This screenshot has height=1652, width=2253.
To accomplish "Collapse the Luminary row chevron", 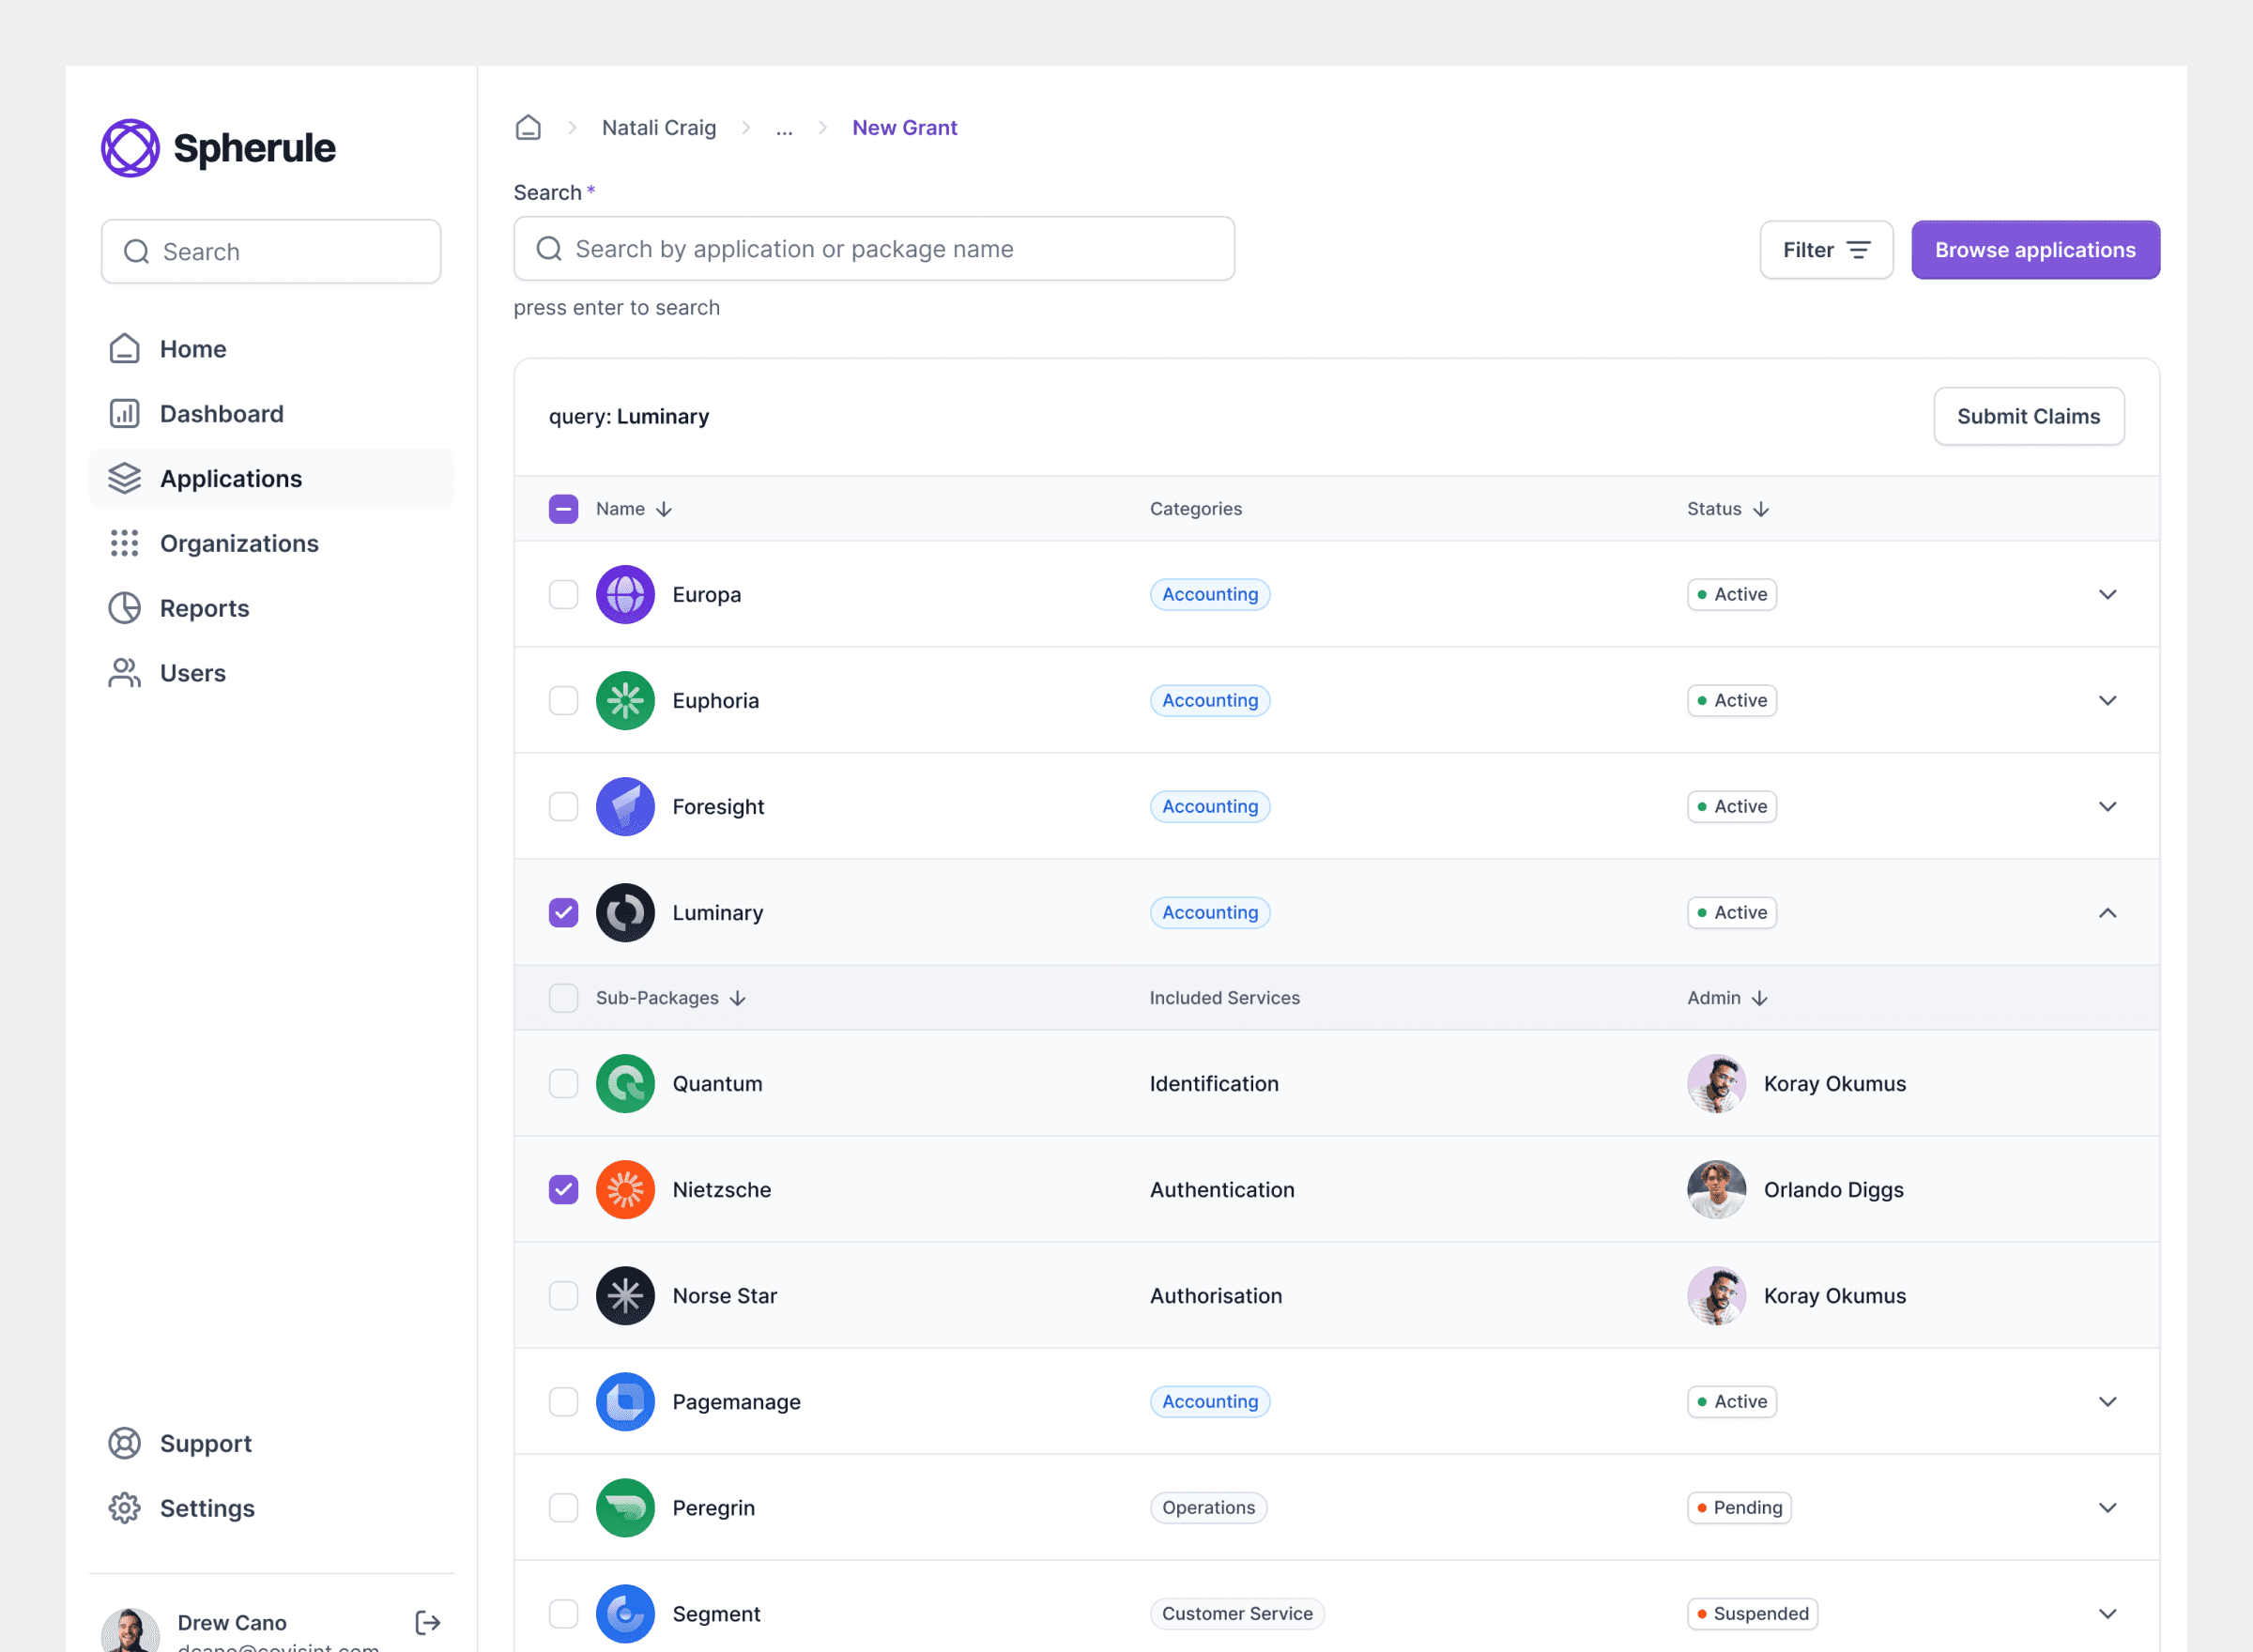I will pyautogui.click(x=2107, y=913).
